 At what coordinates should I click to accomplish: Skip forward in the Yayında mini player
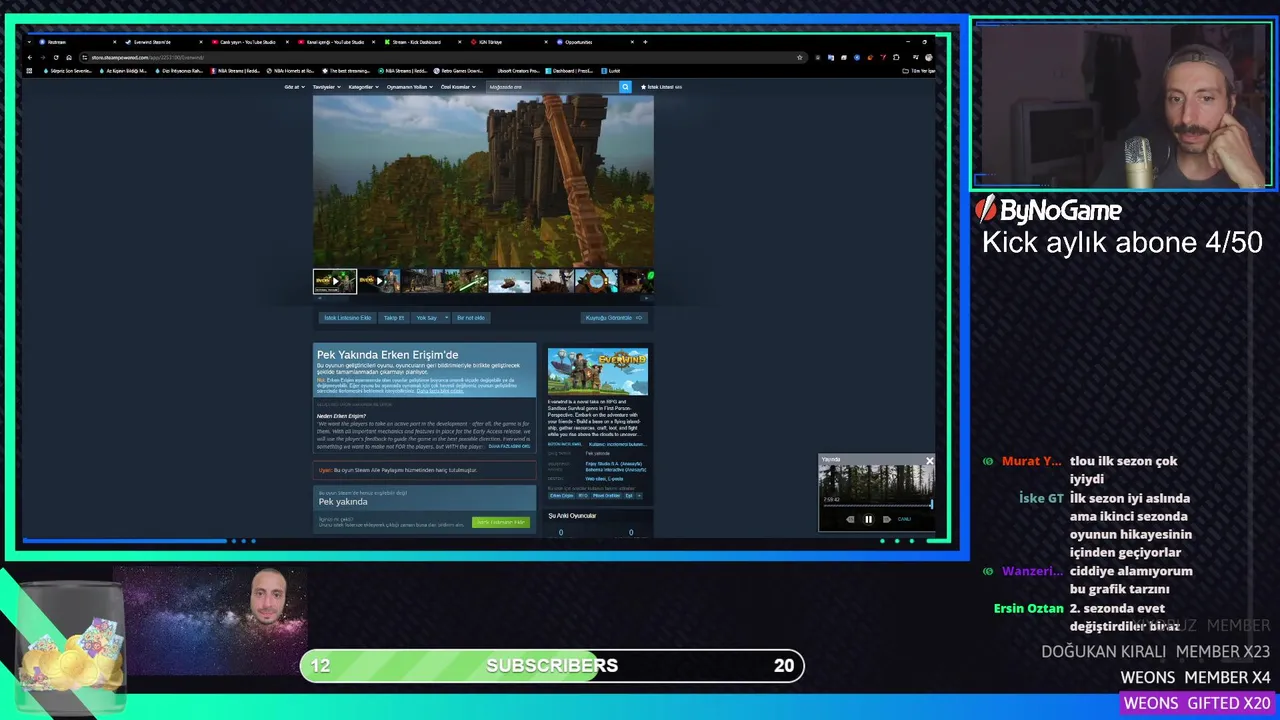886,519
